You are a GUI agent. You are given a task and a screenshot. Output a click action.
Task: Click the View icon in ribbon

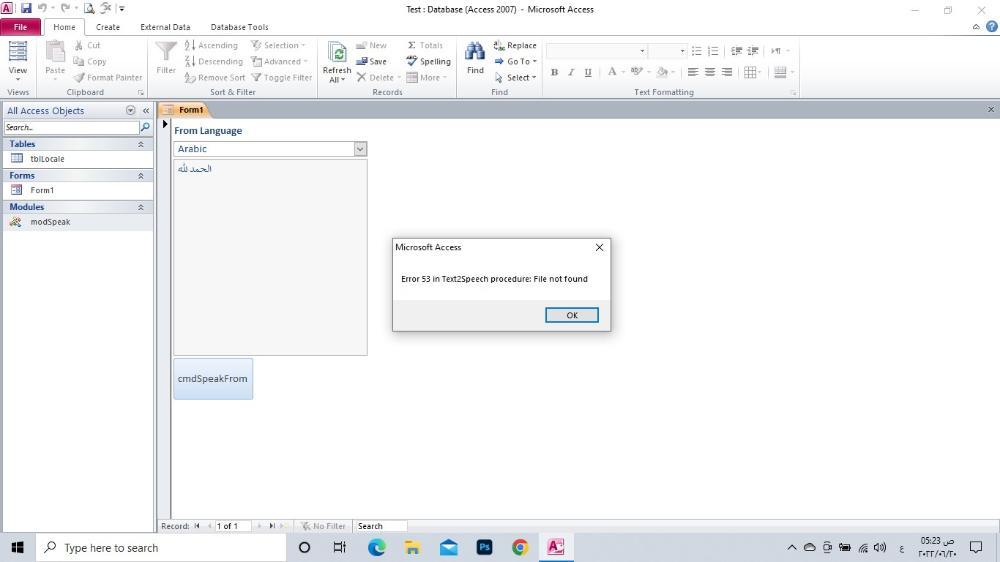pyautogui.click(x=18, y=54)
